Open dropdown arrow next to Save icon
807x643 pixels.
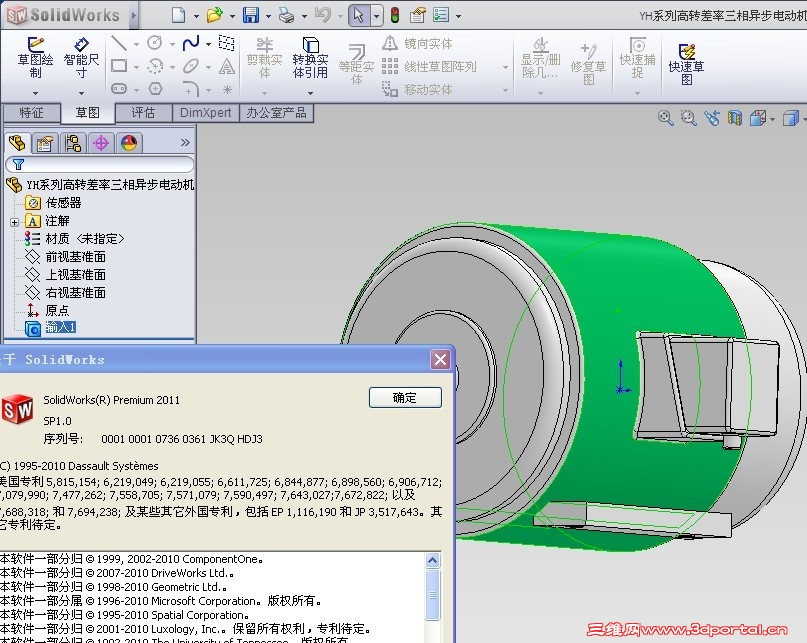click(268, 16)
